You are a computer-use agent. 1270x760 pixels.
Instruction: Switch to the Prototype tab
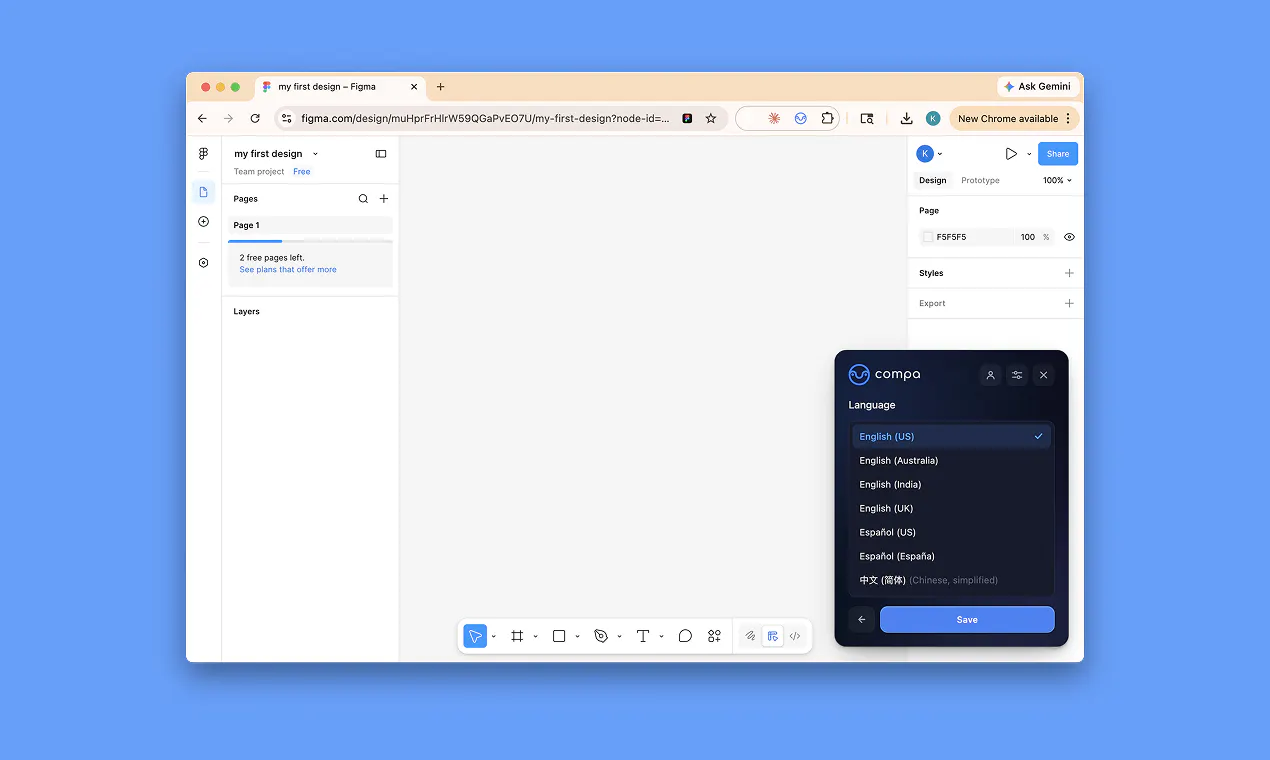(x=980, y=181)
